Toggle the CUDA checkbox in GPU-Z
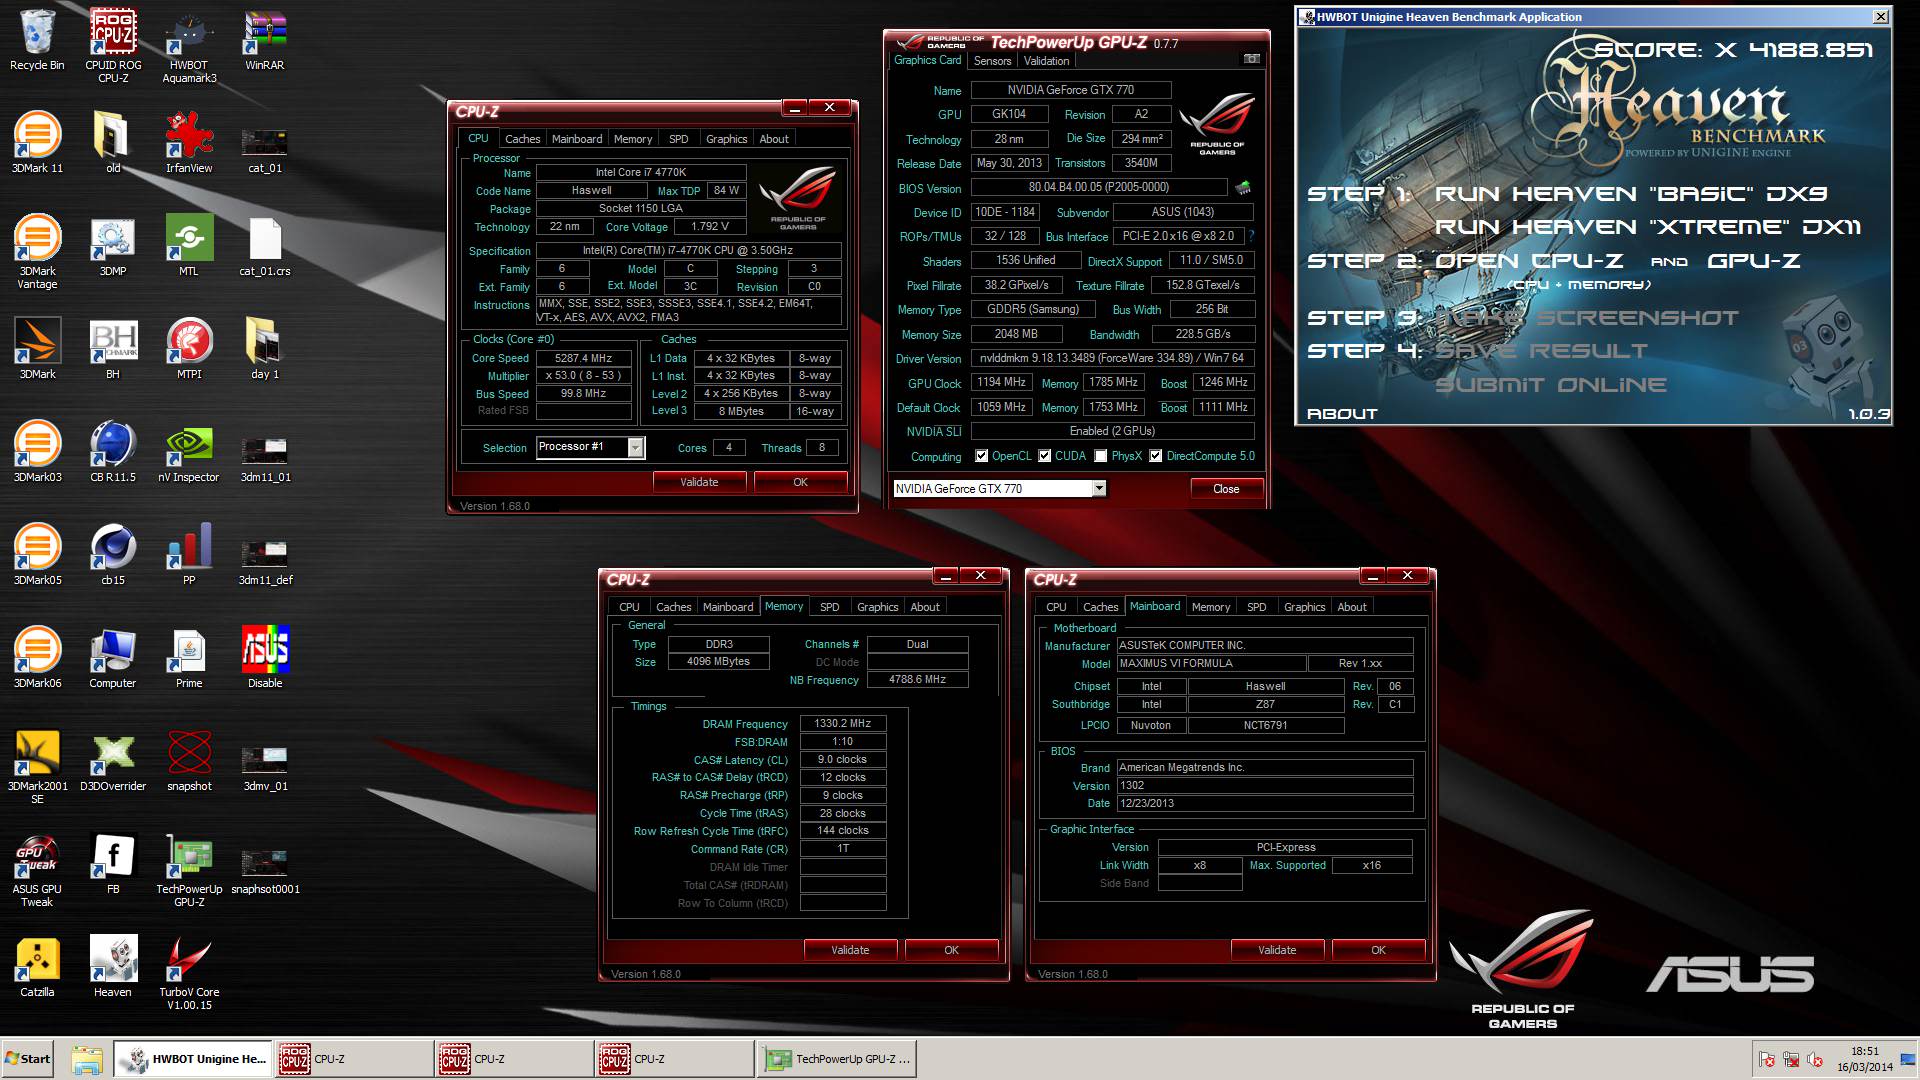Image resolution: width=1920 pixels, height=1080 pixels. (1044, 456)
